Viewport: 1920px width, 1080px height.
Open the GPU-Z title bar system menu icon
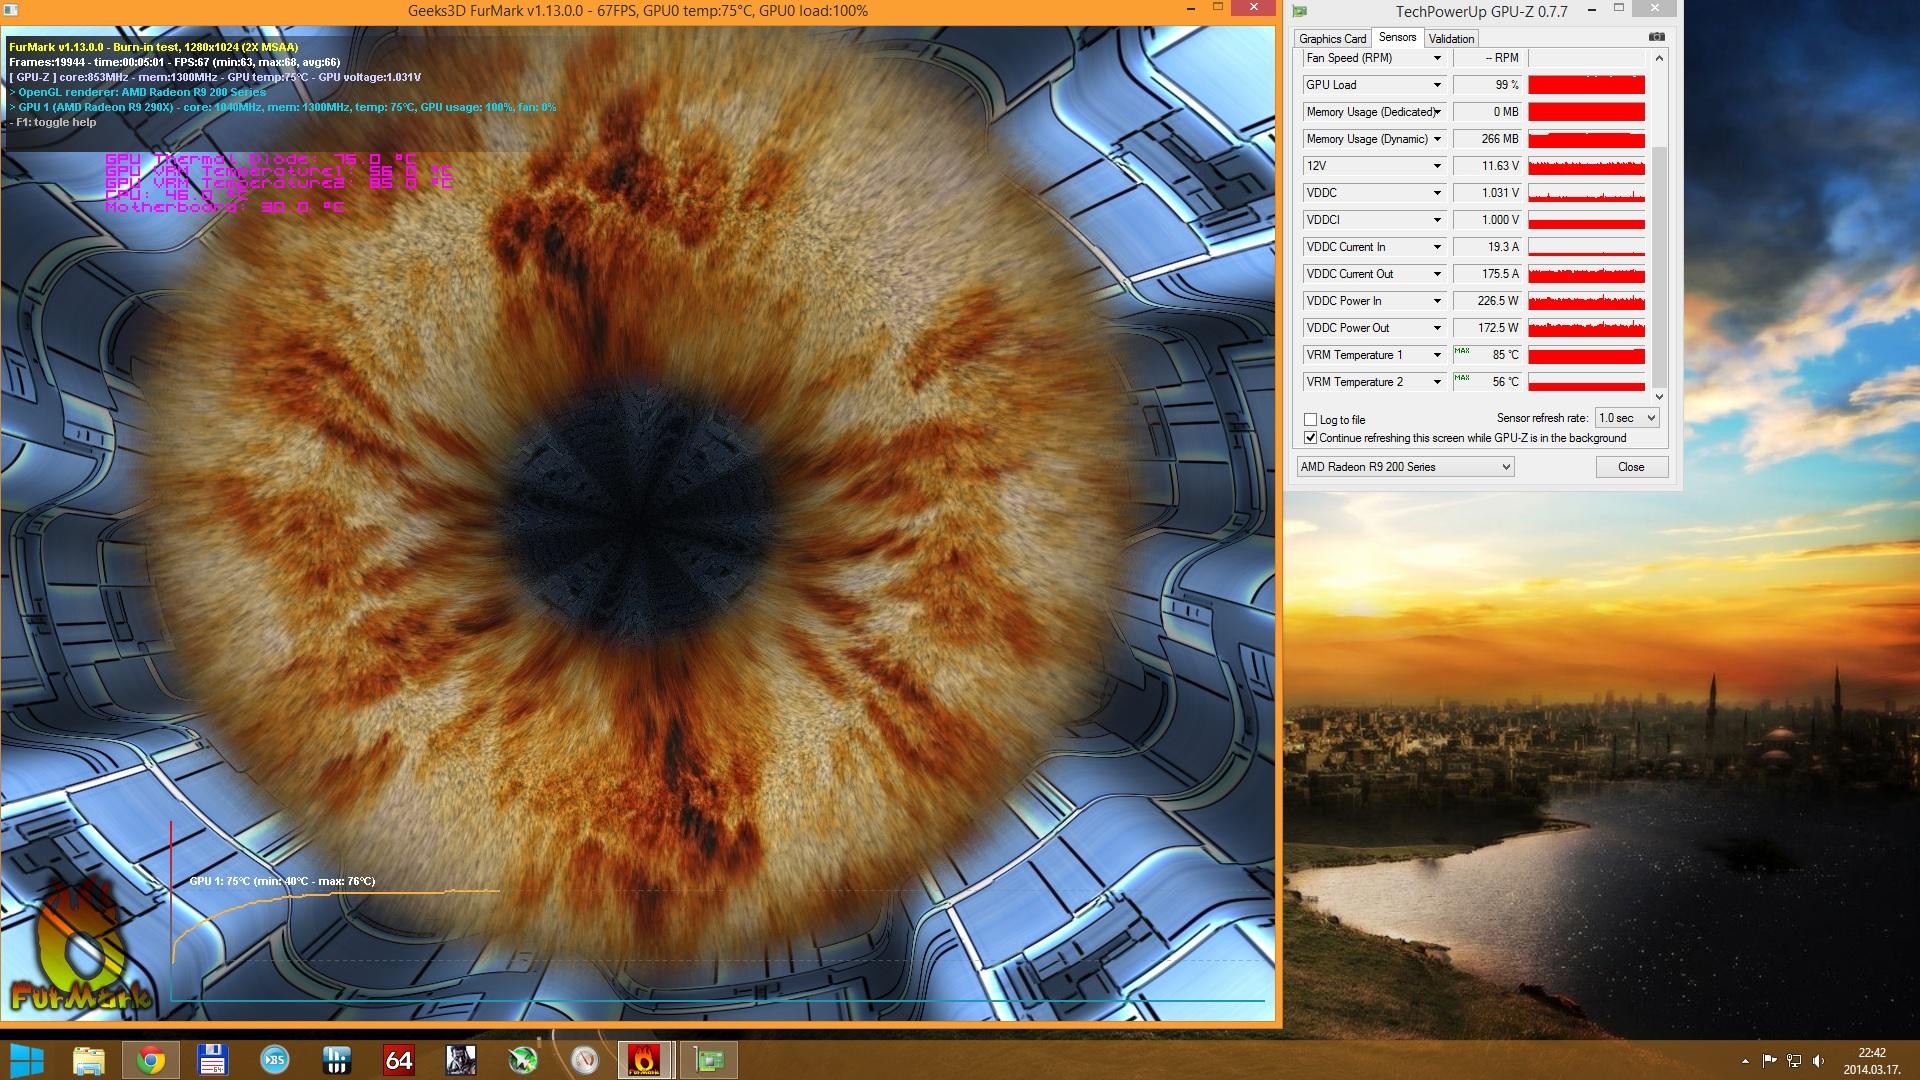1300,11
